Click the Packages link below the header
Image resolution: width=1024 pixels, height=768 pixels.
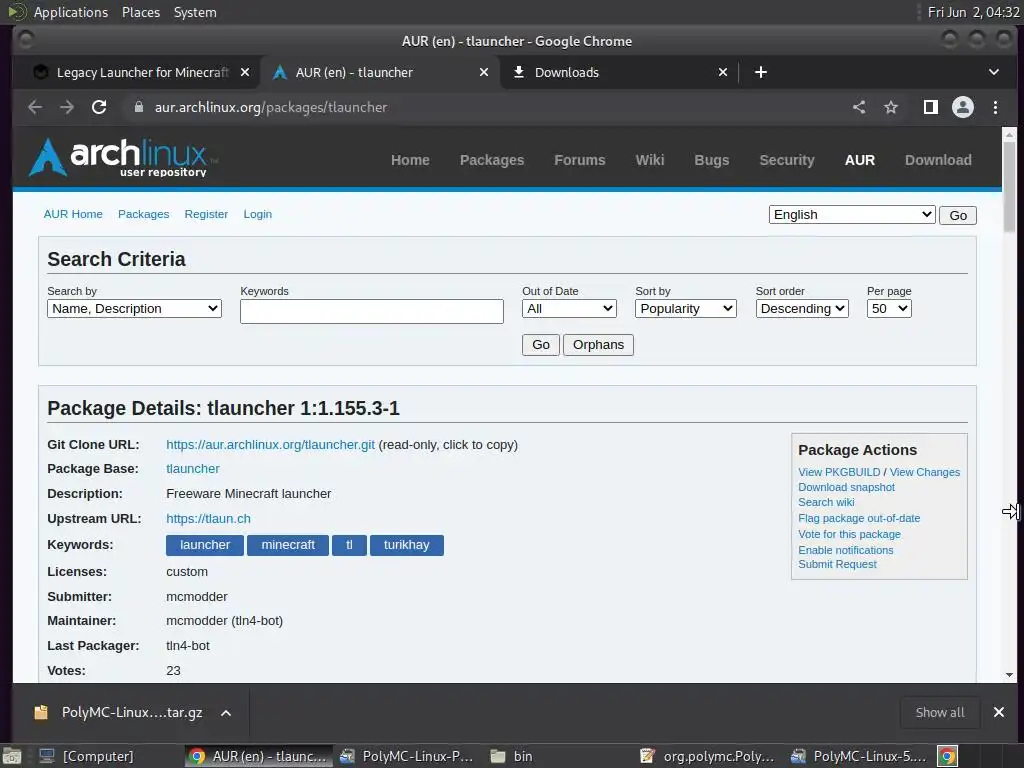click(144, 214)
